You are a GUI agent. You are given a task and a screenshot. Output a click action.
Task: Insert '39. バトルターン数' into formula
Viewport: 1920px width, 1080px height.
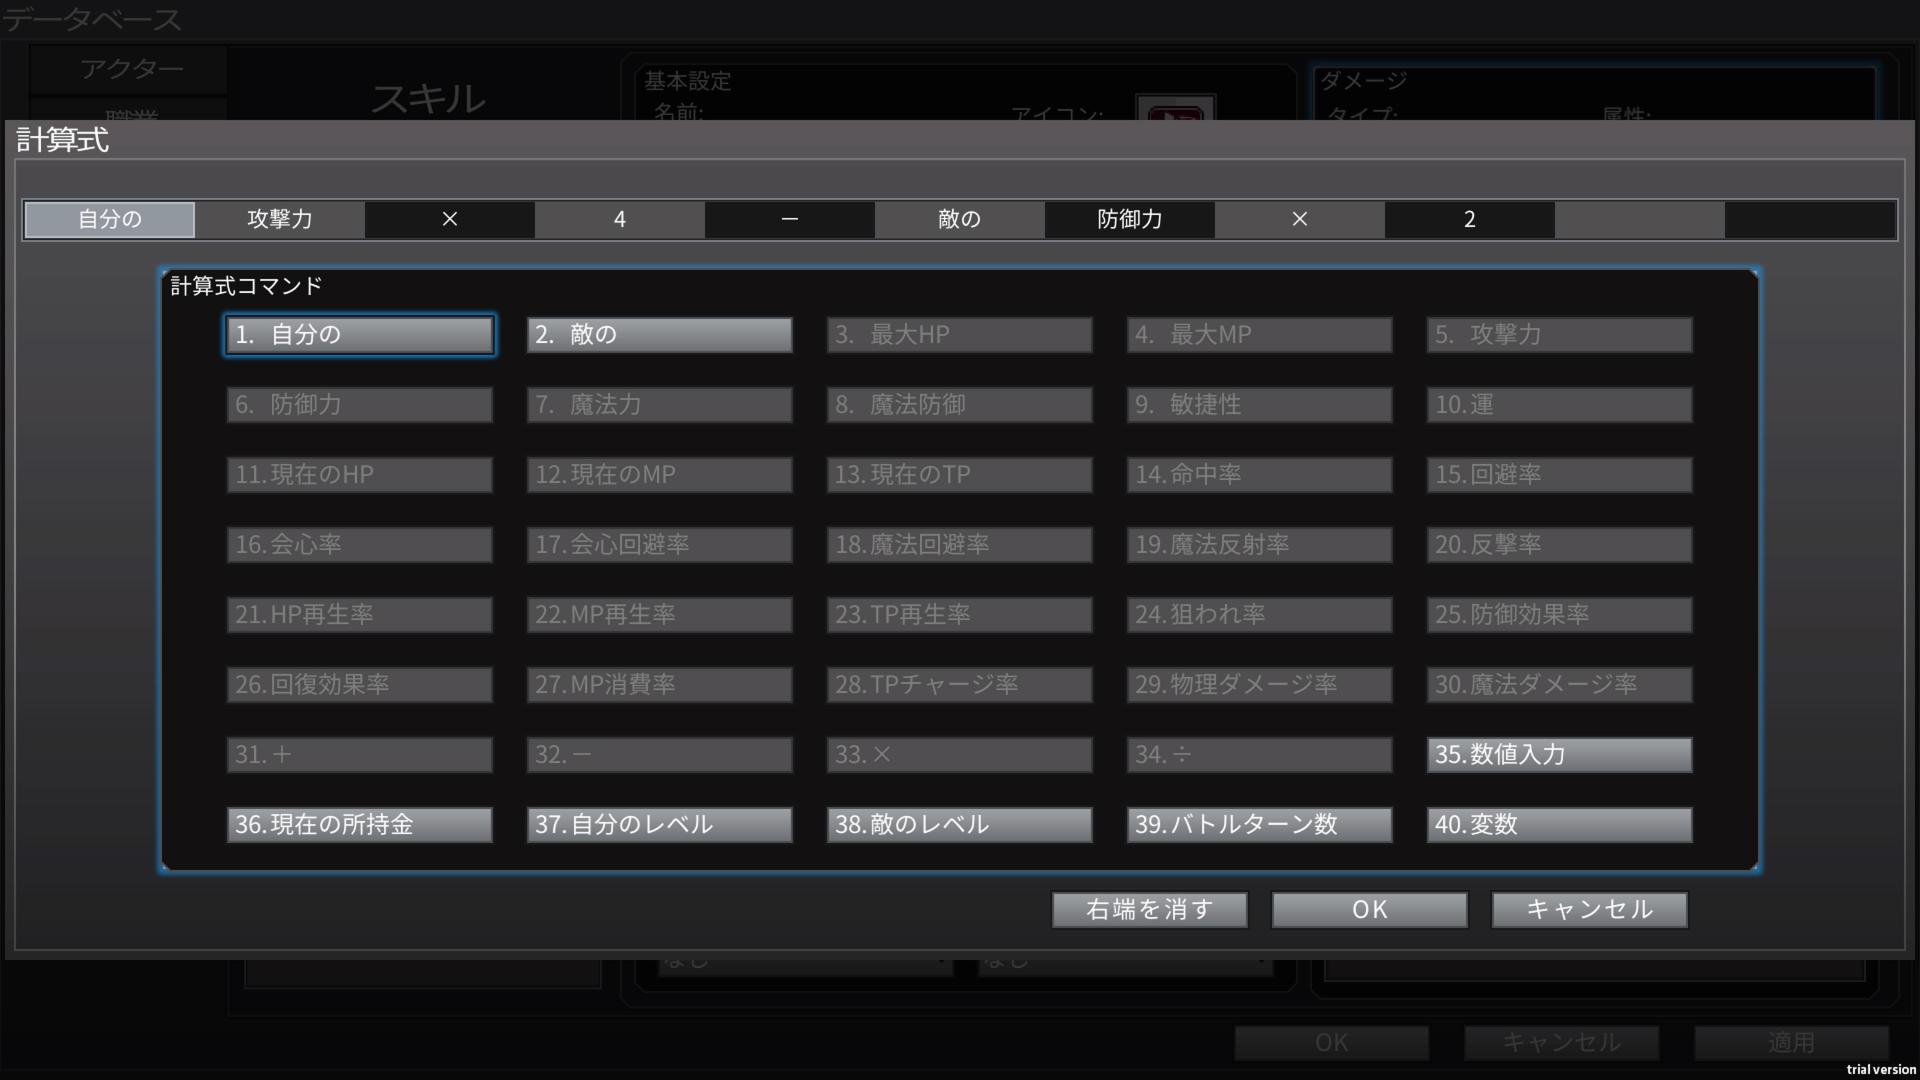click(1259, 825)
